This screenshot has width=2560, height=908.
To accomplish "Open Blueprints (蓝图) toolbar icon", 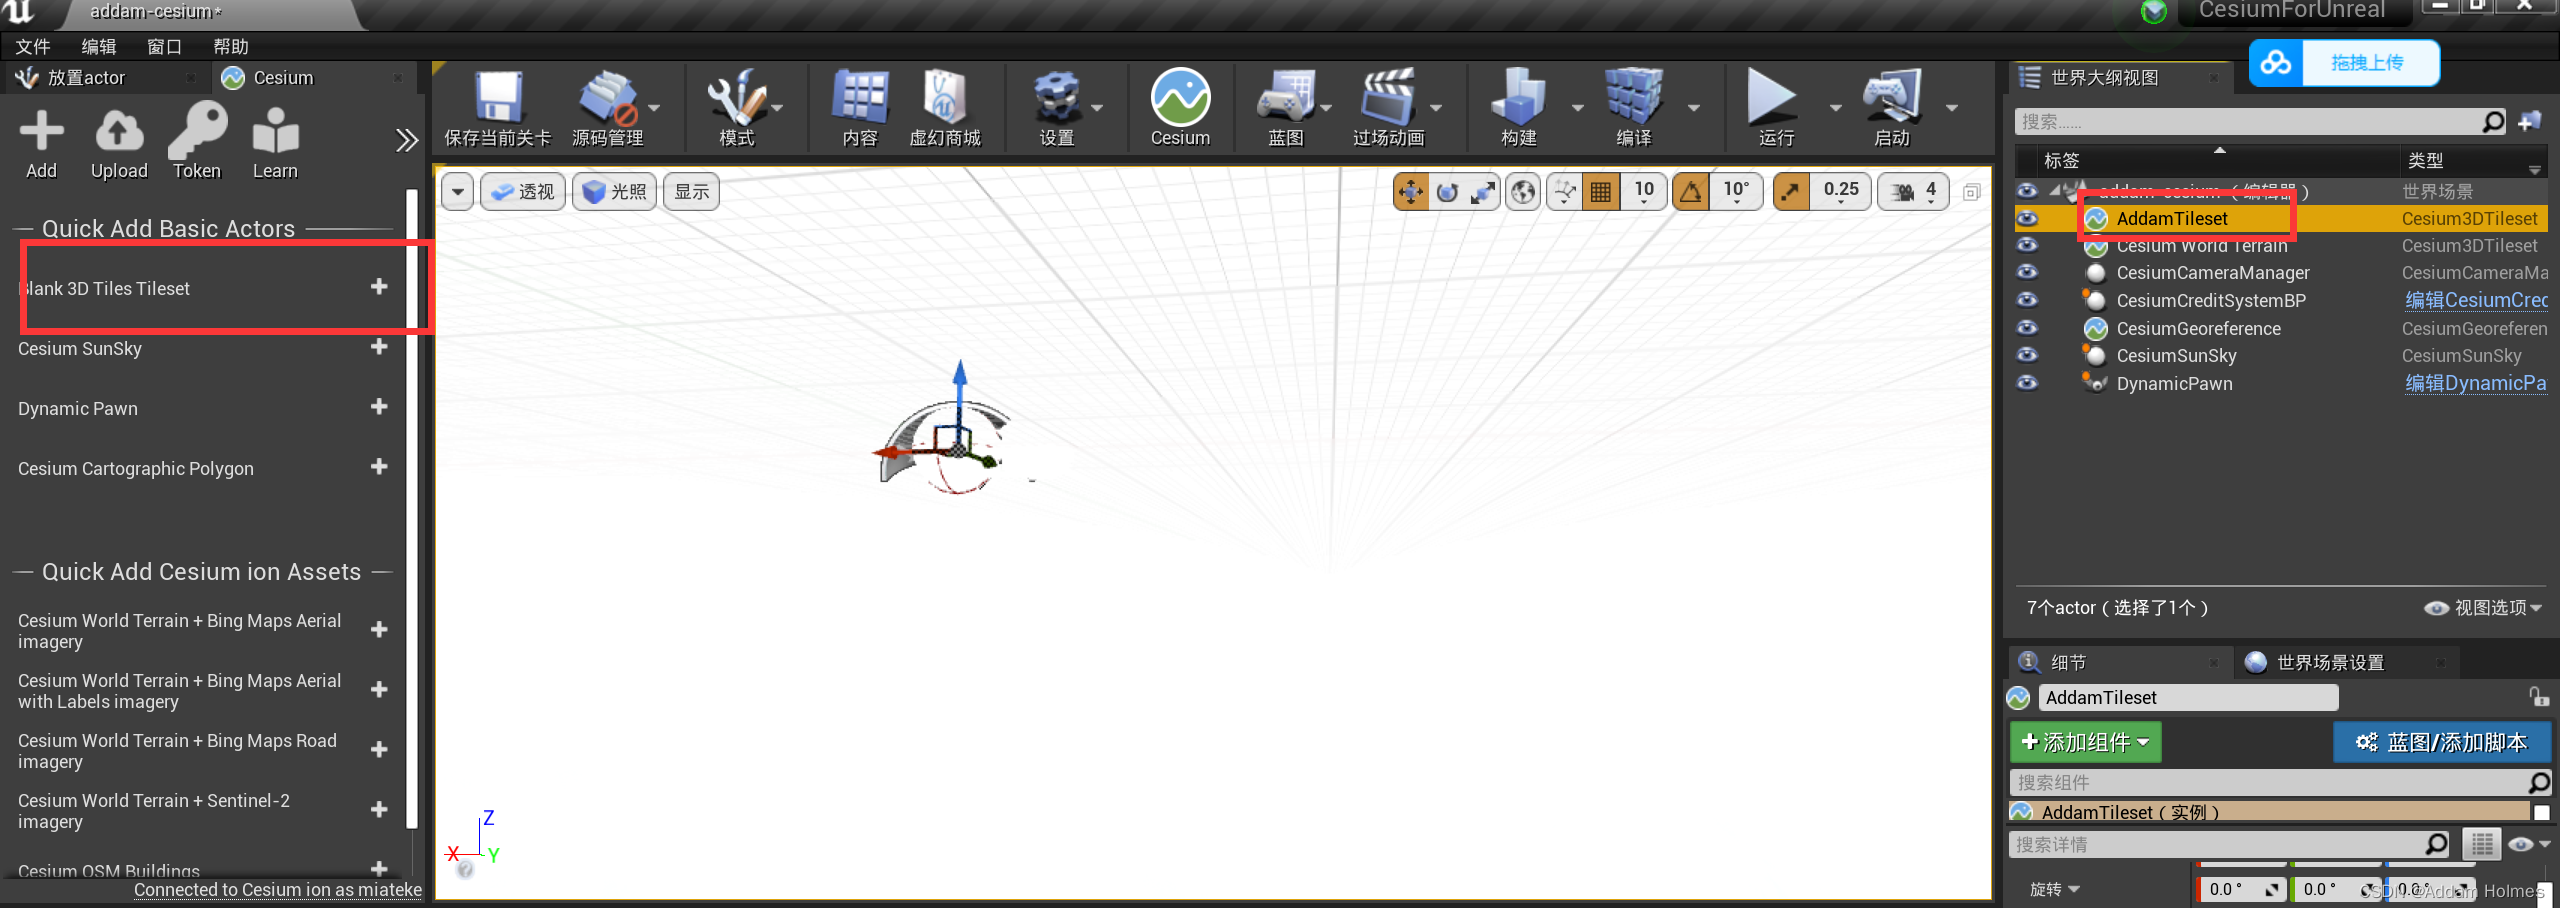I will click(1286, 108).
